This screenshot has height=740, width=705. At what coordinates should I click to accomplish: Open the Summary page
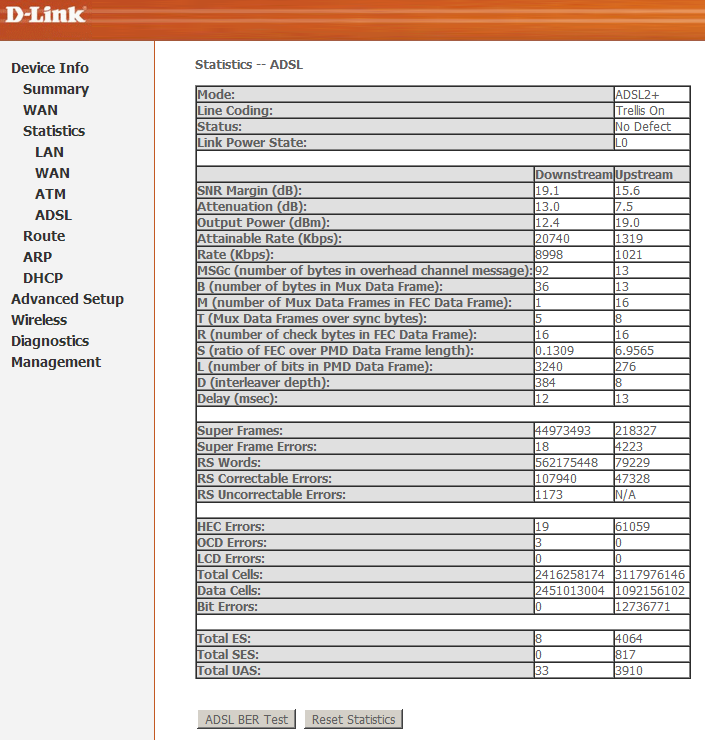tap(56, 89)
